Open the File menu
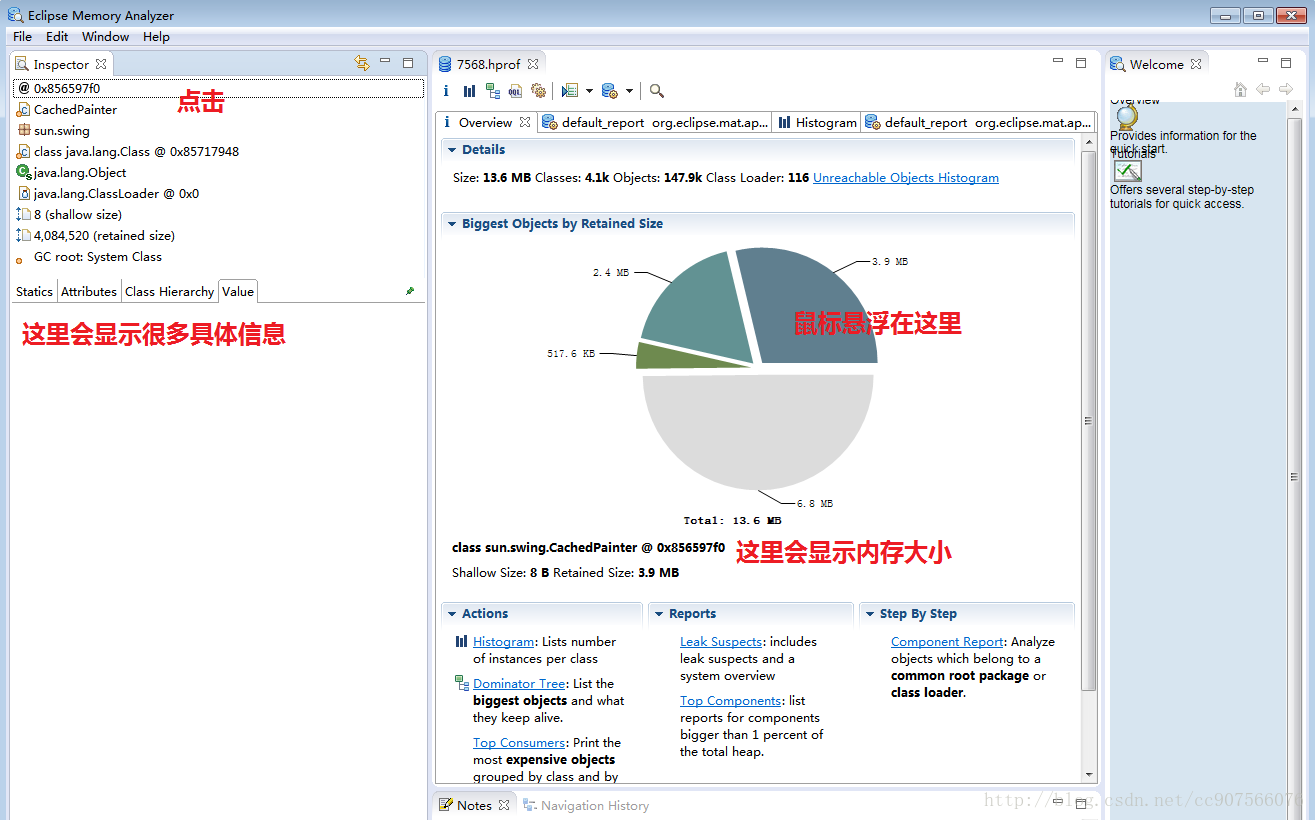This screenshot has width=1315, height=820. point(22,36)
